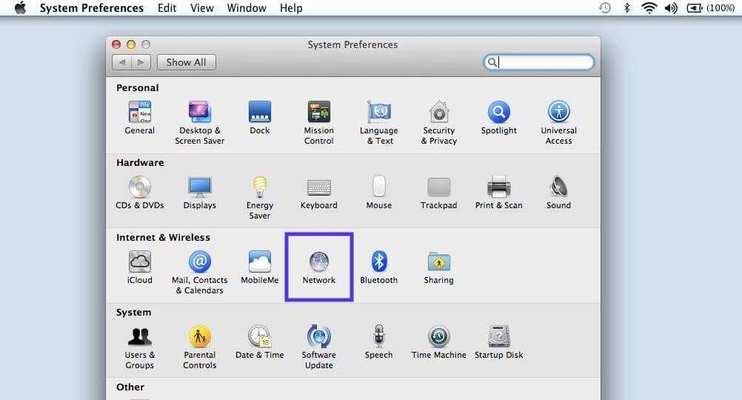Open CDs & DVDs preferences
742x400 pixels.
click(x=140, y=193)
